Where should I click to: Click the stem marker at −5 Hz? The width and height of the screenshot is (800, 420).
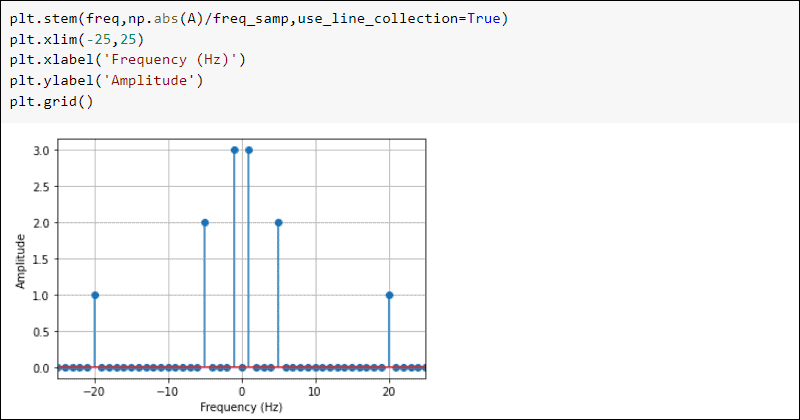tap(205, 223)
